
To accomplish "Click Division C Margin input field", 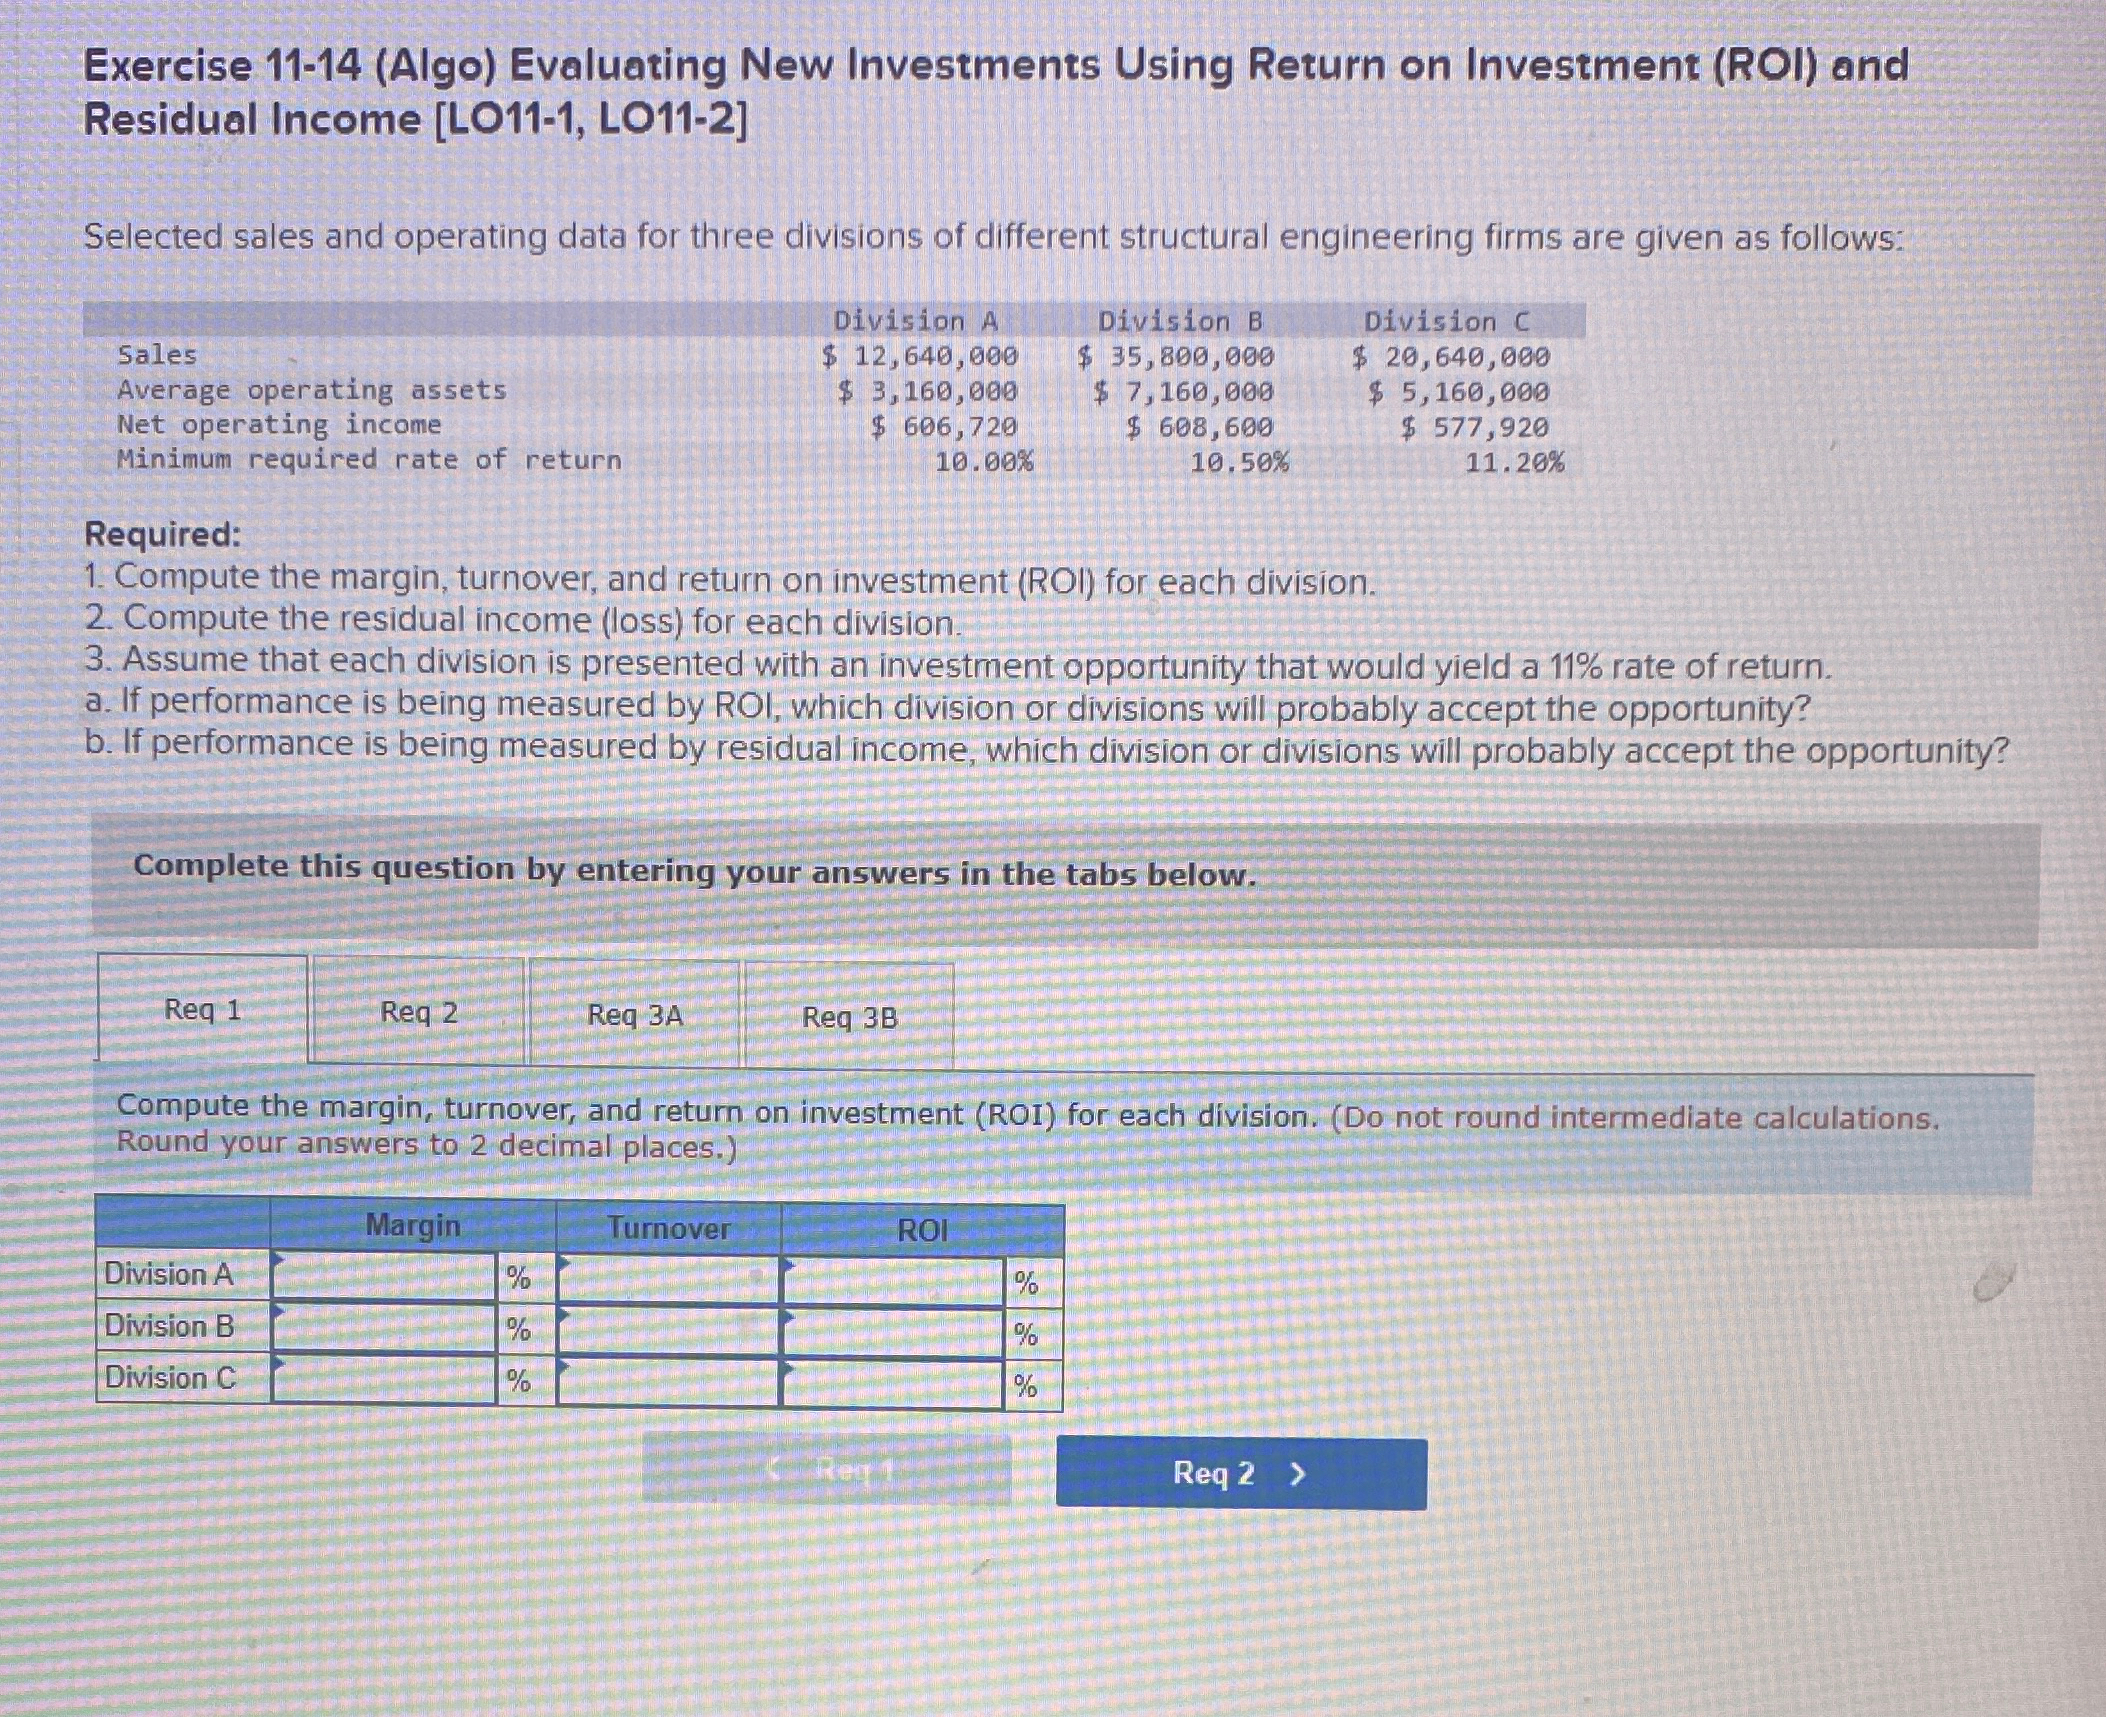I will coord(385,1380).
